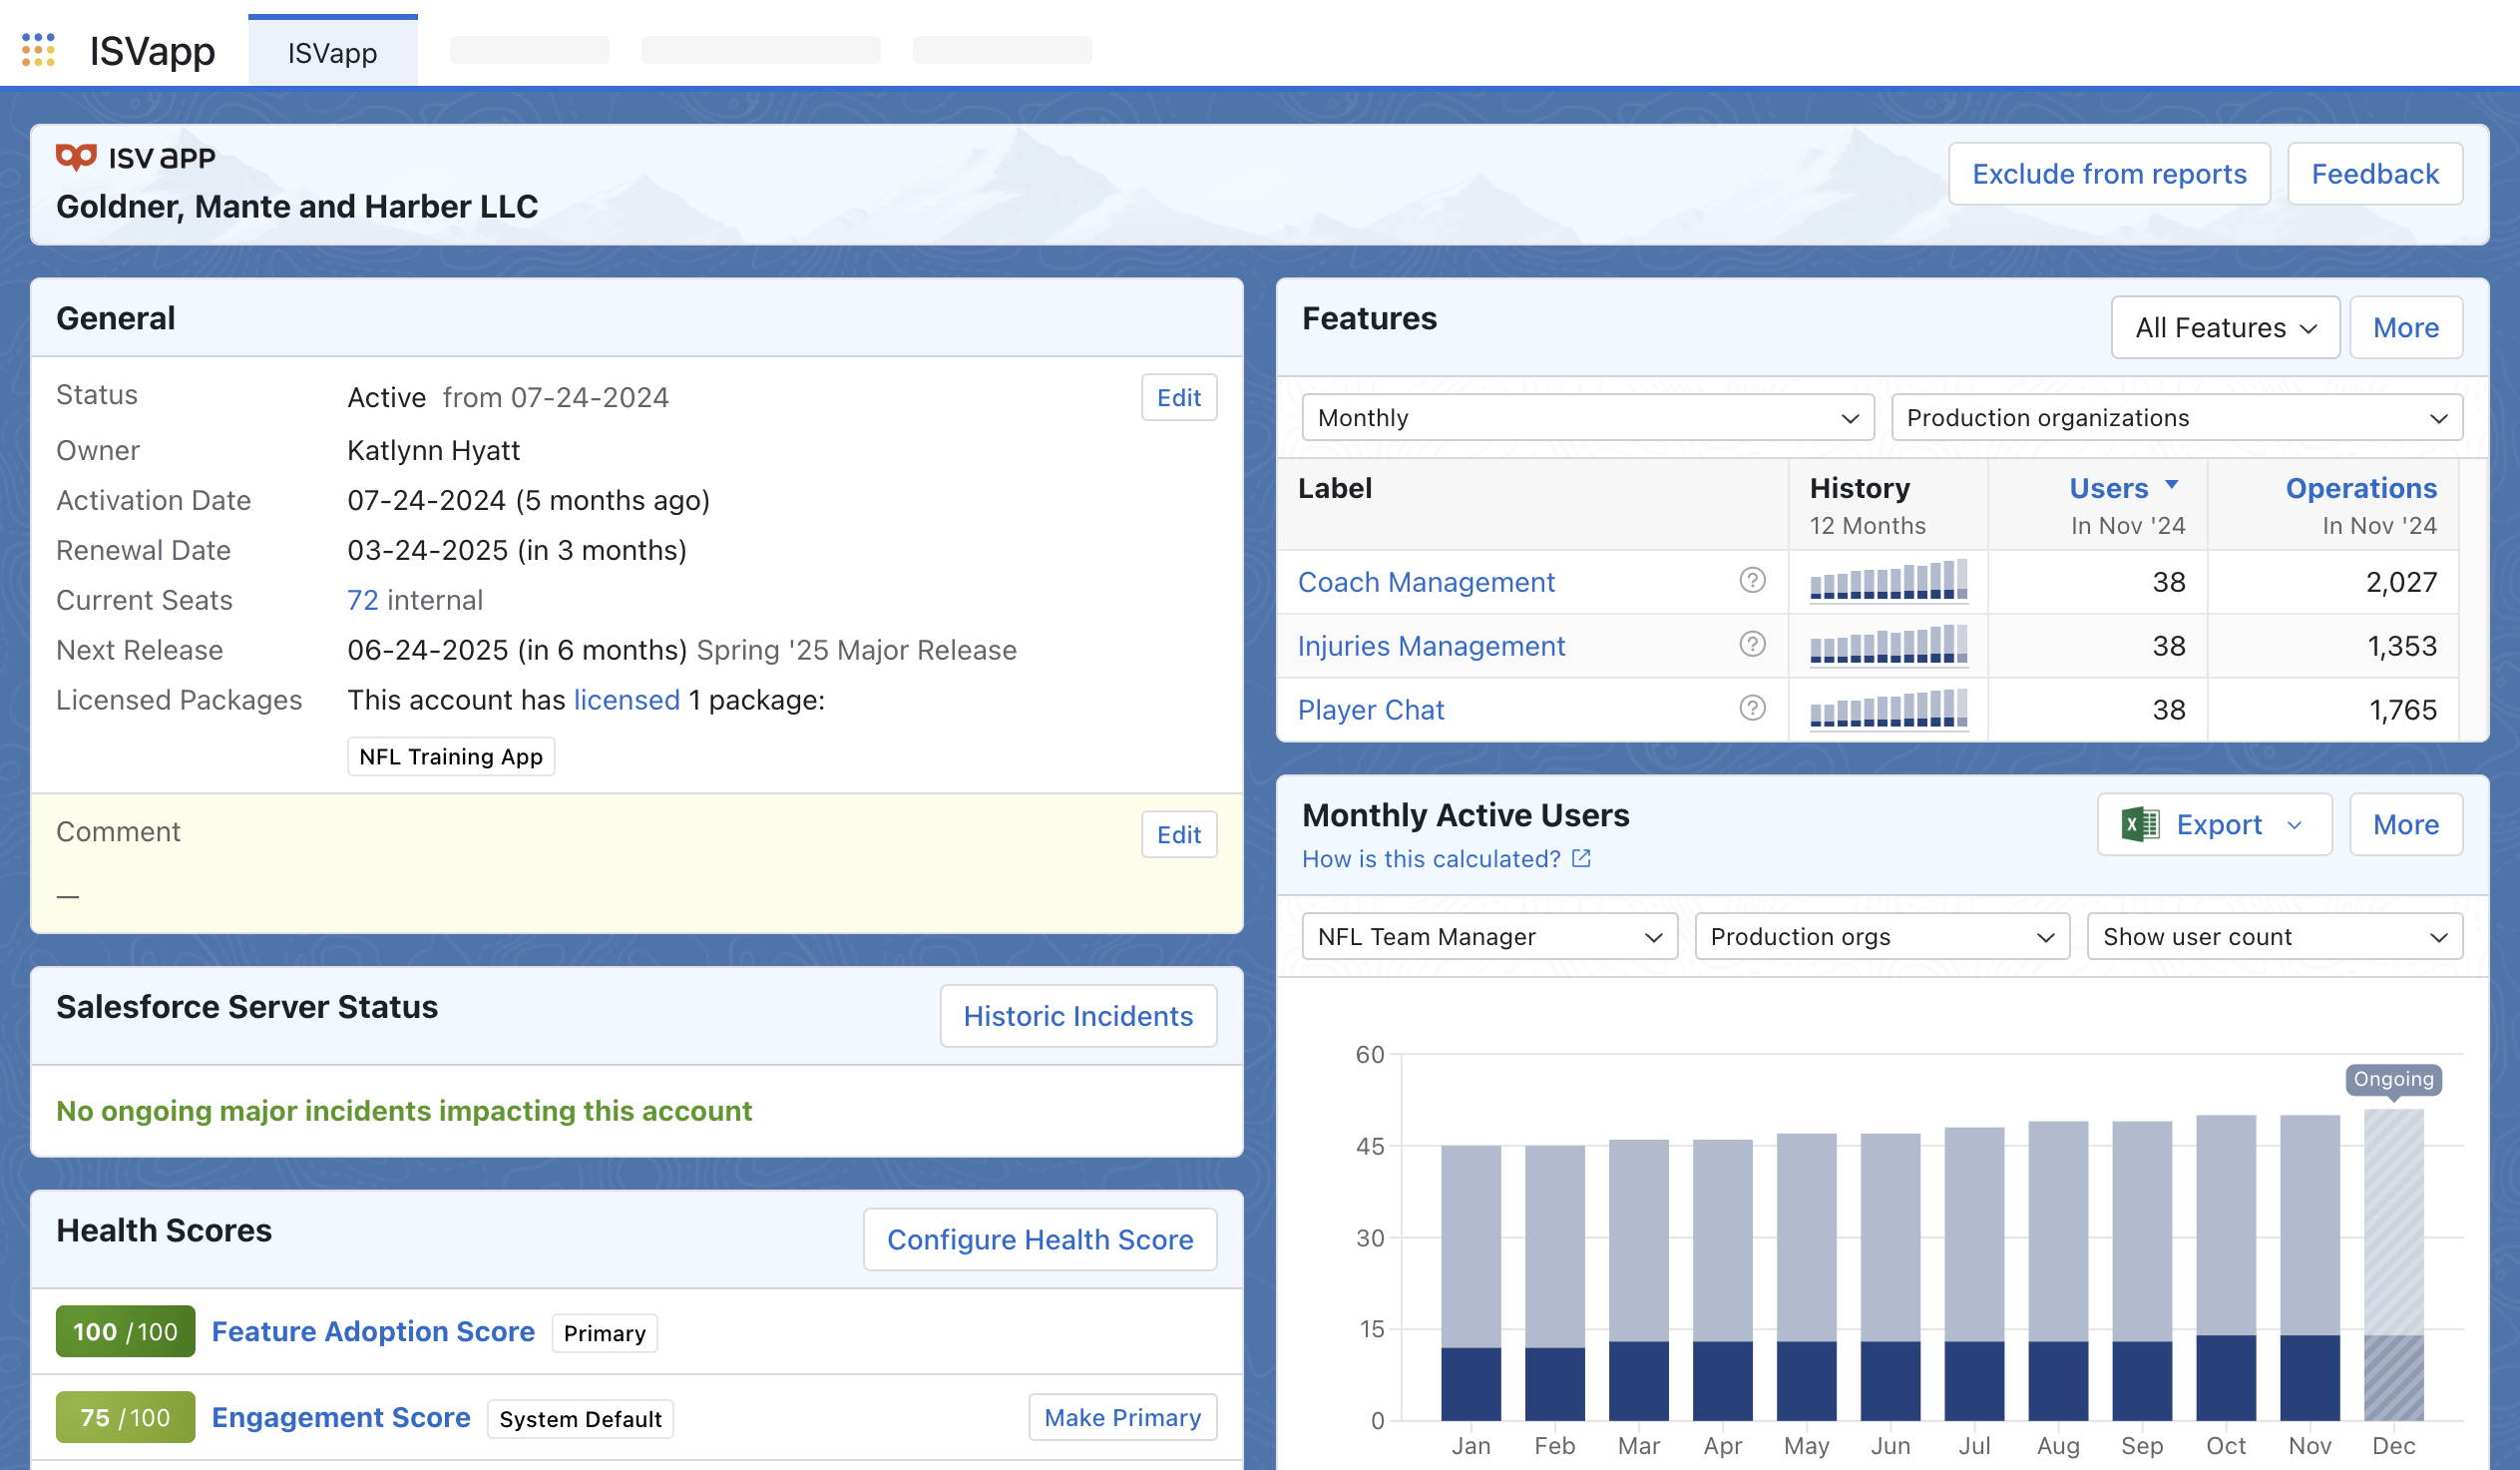Image resolution: width=2520 pixels, height=1470 pixels.
Task: Open help icon for Coach Management
Action: click(1752, 580)
